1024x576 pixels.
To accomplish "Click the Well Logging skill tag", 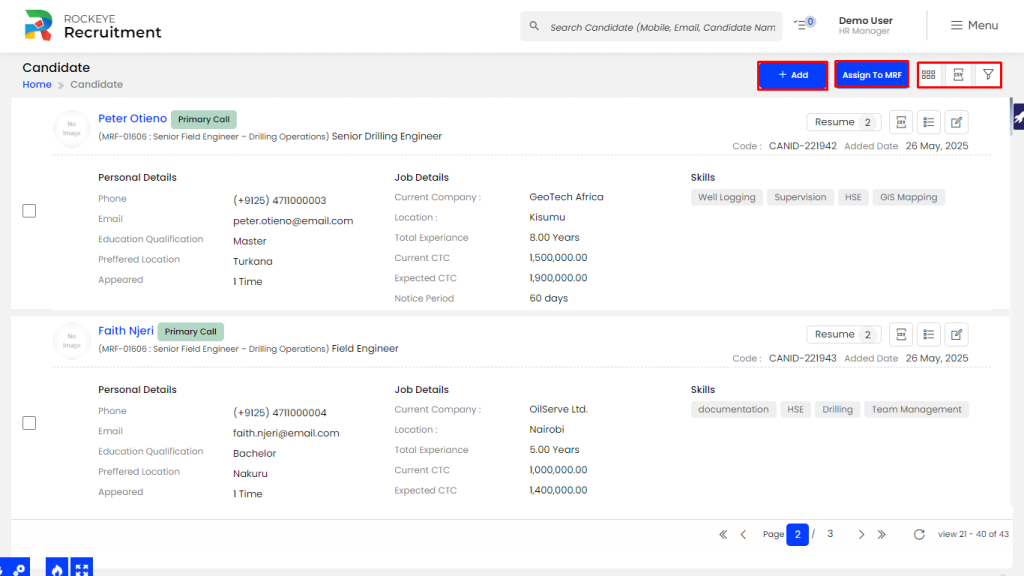I will pos(726,197).
